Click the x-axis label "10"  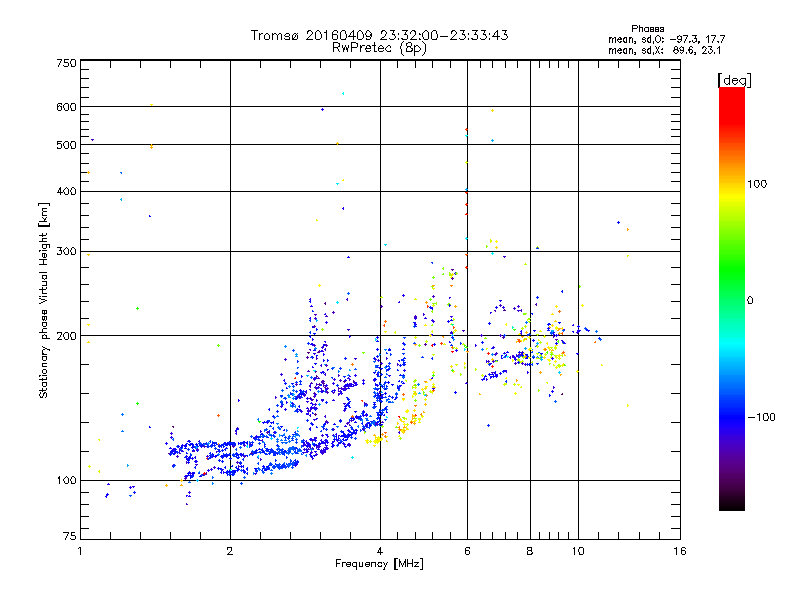pyautogui.click(x=578, y=551)
